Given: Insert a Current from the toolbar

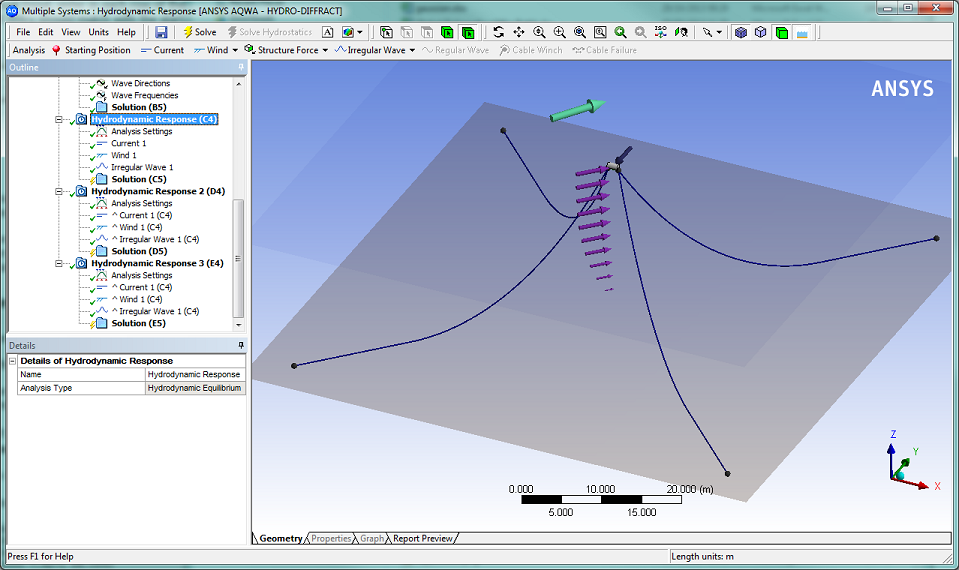Looking at the screenshot, I should coord(162,50).
